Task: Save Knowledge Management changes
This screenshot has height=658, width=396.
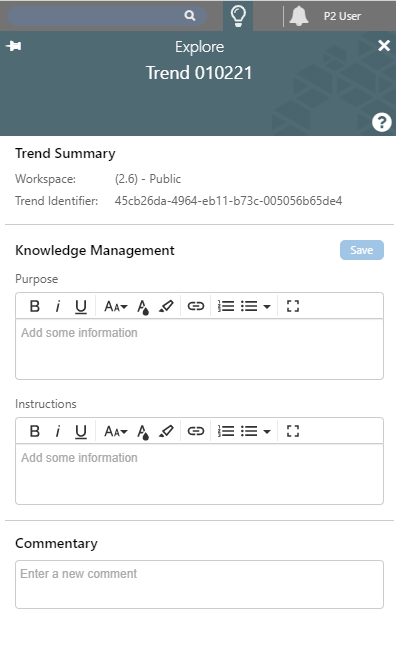Action: tap(362, 250)
